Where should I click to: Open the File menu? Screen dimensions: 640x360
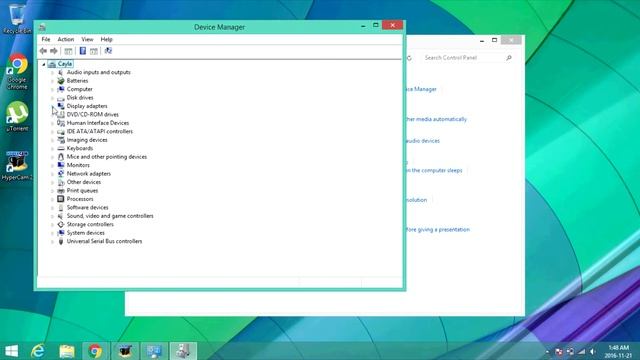(x=46, y=39)
